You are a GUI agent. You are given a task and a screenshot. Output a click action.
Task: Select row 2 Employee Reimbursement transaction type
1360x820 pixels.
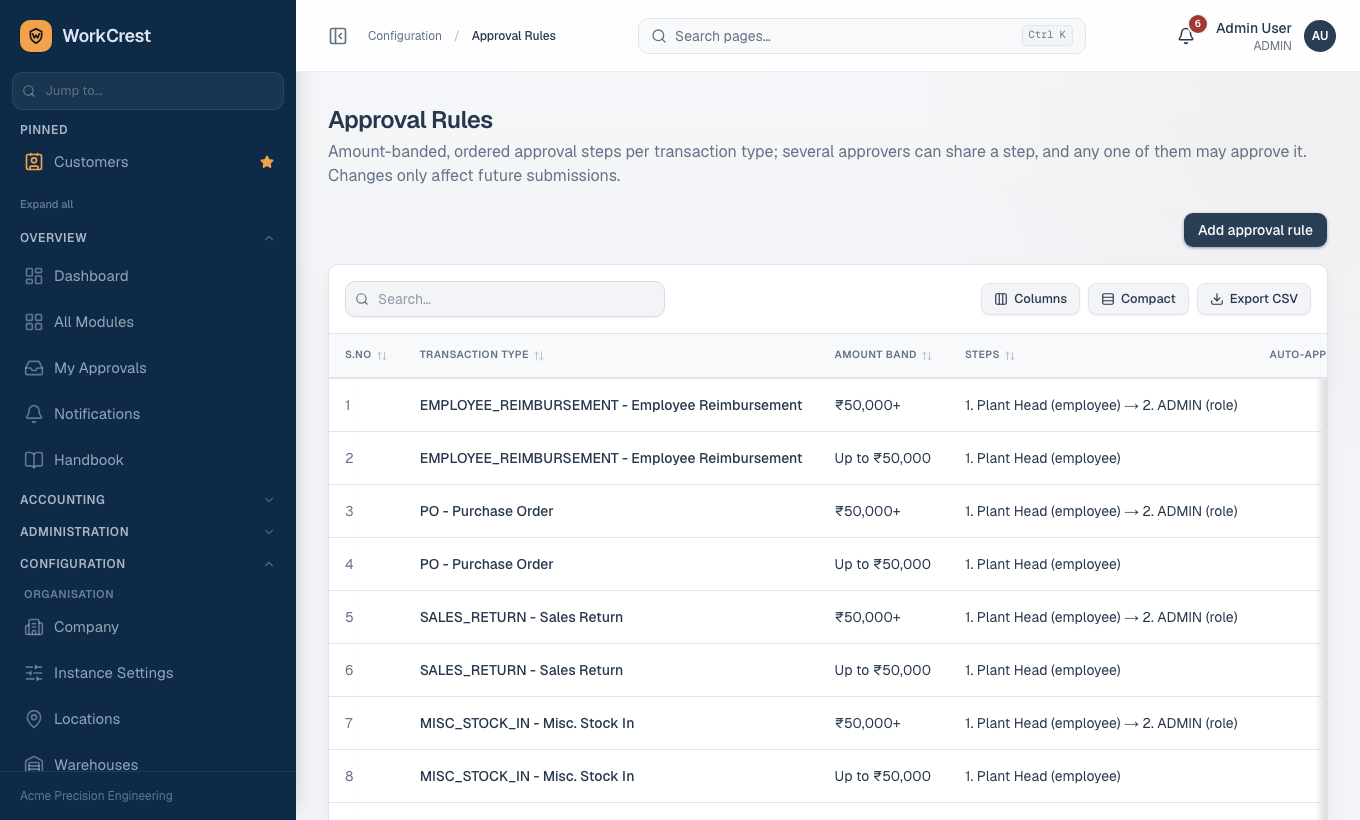(x=611, y=458)
